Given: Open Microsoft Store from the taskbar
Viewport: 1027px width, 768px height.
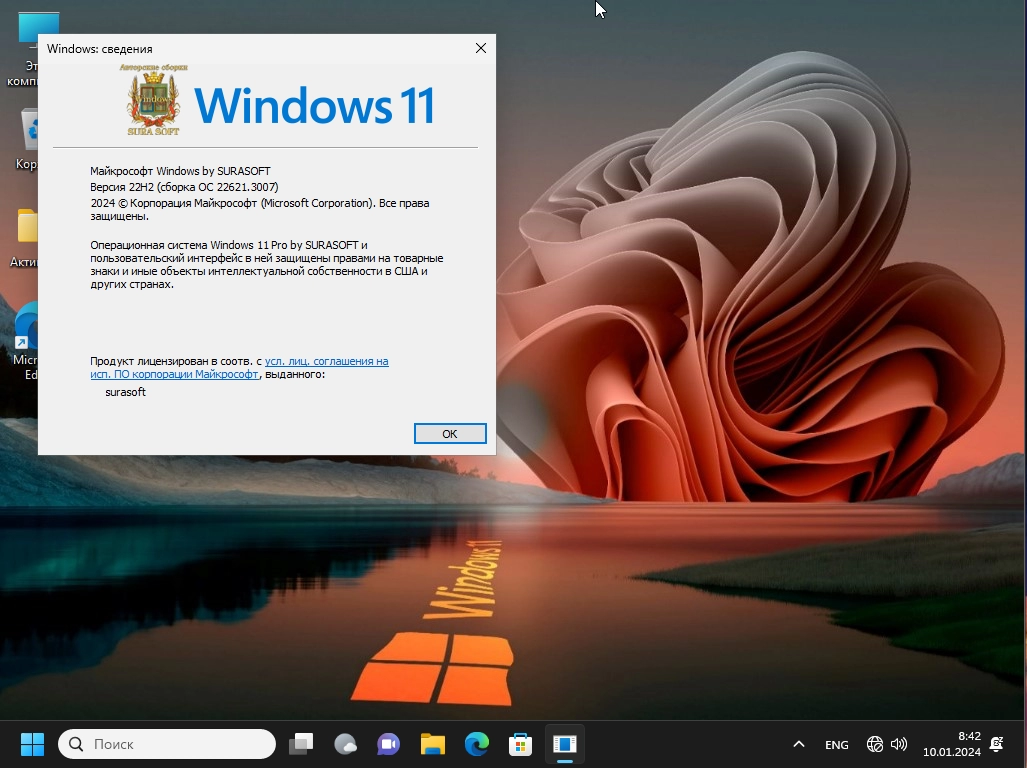Looking at the screenshot, I should (x=521, y=744).
